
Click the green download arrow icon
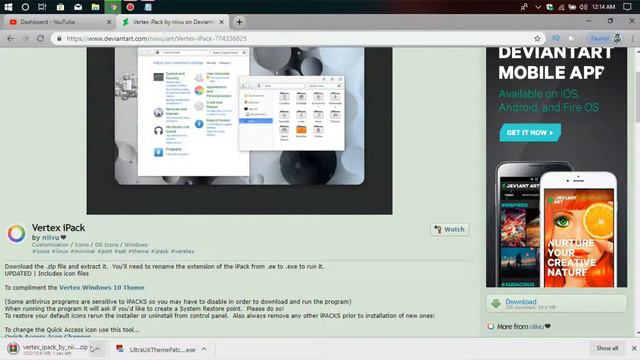tap(496, 304)
